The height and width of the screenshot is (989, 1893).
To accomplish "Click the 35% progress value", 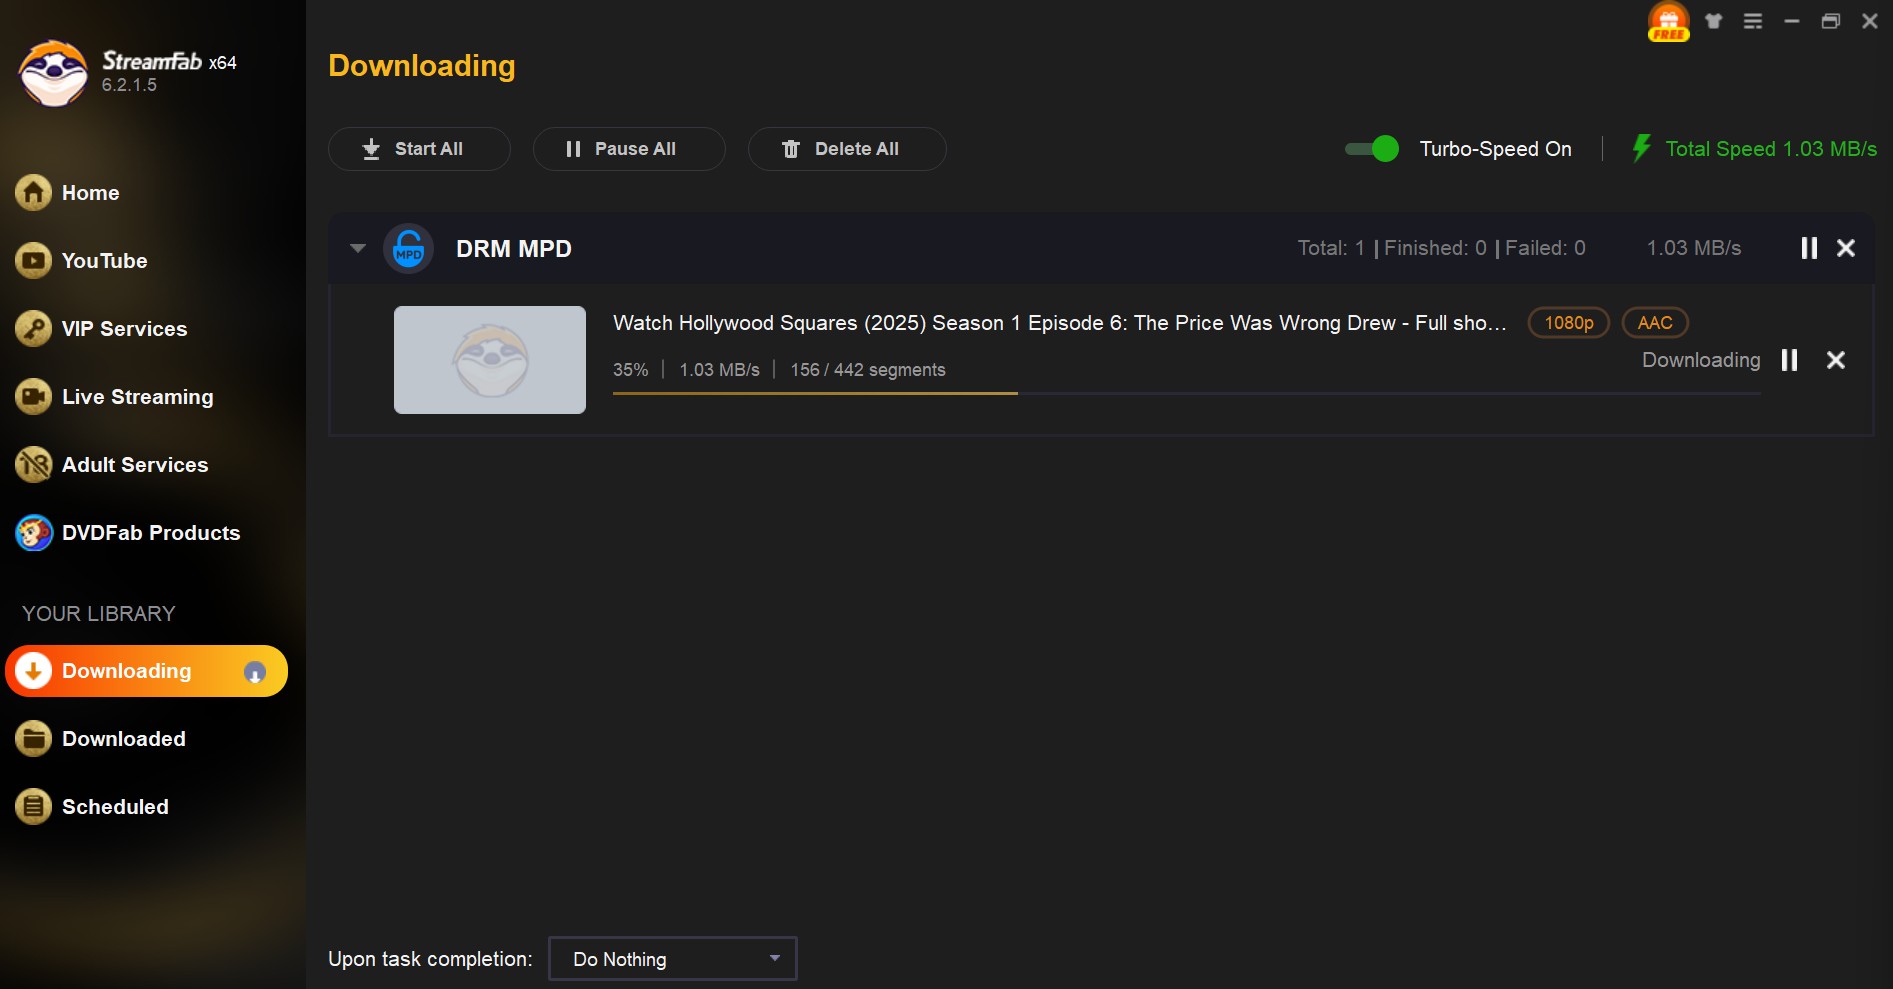I will coord(631,370).
